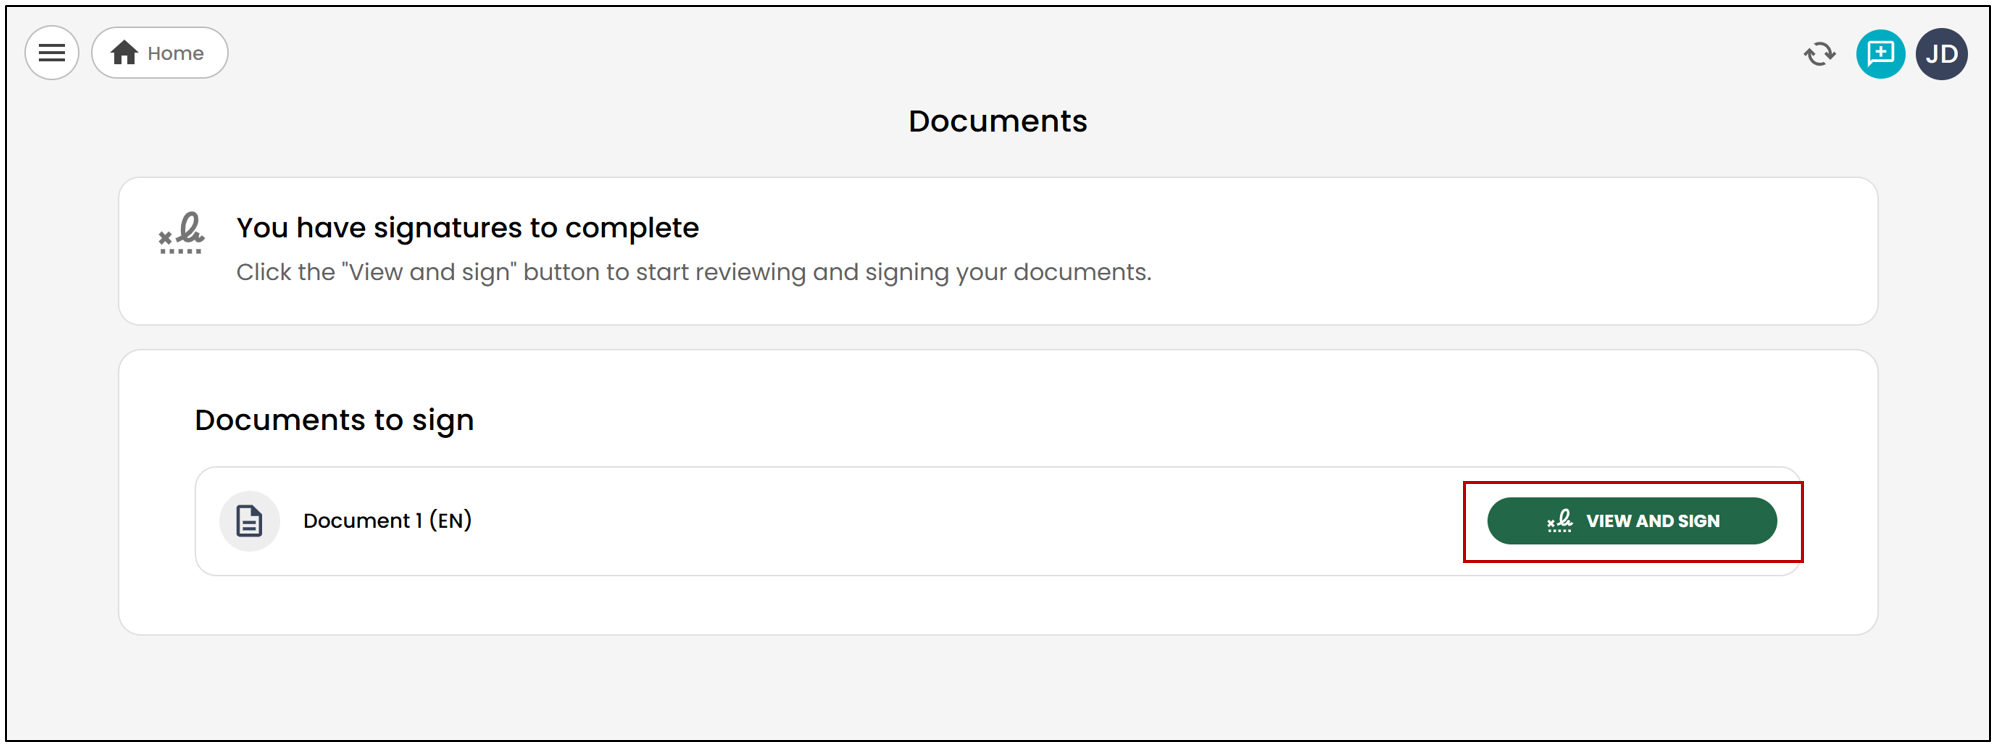Click the Documents to sign heading
Screen dimensions: 1996x747
click(x=334, y=420)
